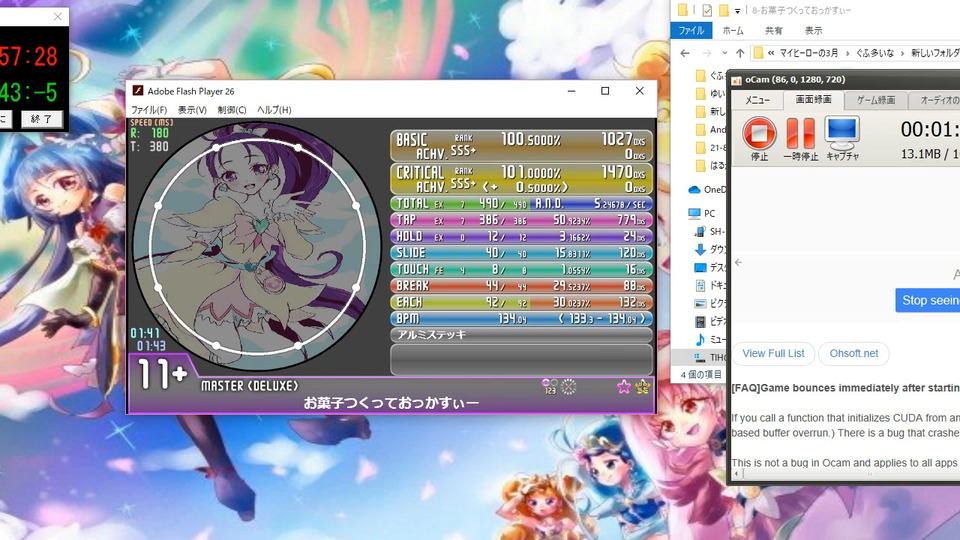
Task: Click the properties checkmark icon in Explorer title
Action: (x=707, y=10)
